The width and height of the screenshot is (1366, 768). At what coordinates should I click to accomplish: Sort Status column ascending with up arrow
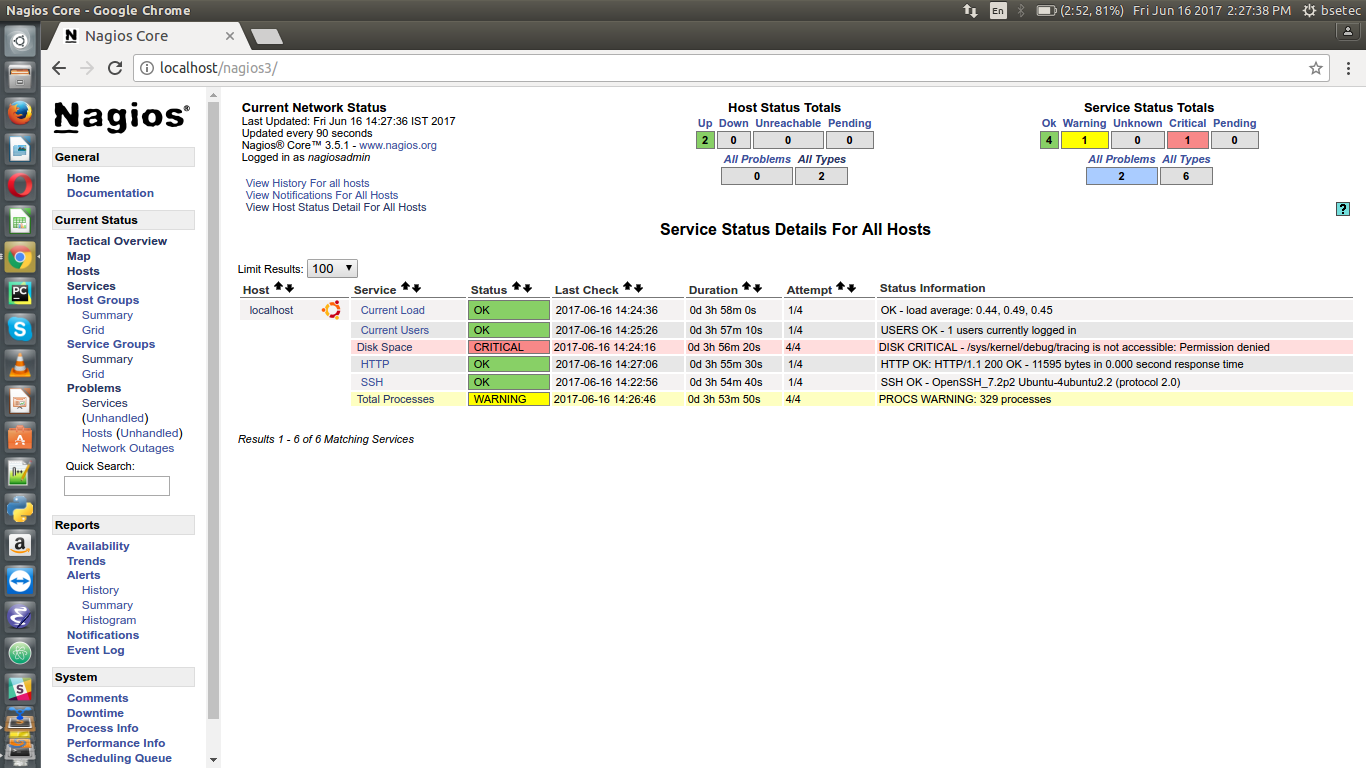click(x=516, y=288)
